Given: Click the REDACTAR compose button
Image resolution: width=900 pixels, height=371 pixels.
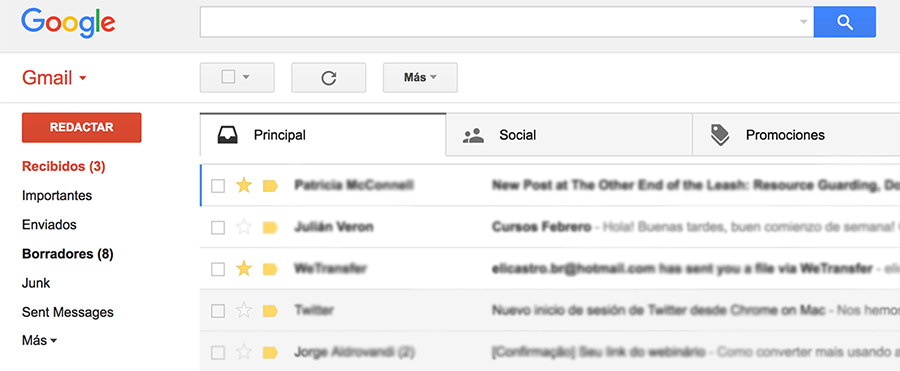Looking at the screenshot, I should 82,127.
